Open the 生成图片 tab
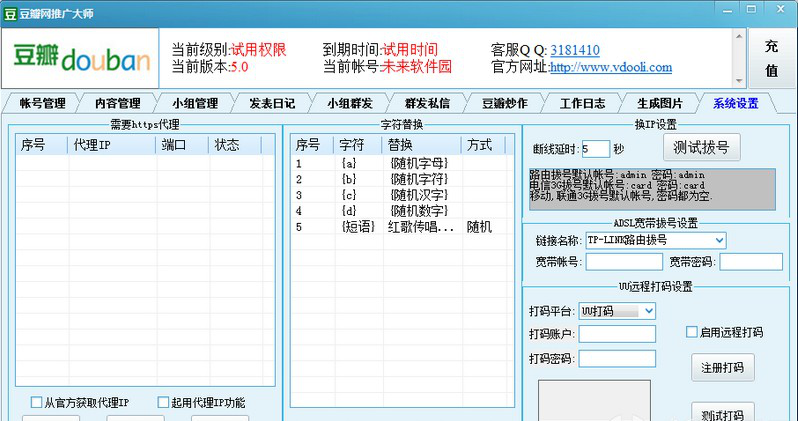 (x=660, y=103)
